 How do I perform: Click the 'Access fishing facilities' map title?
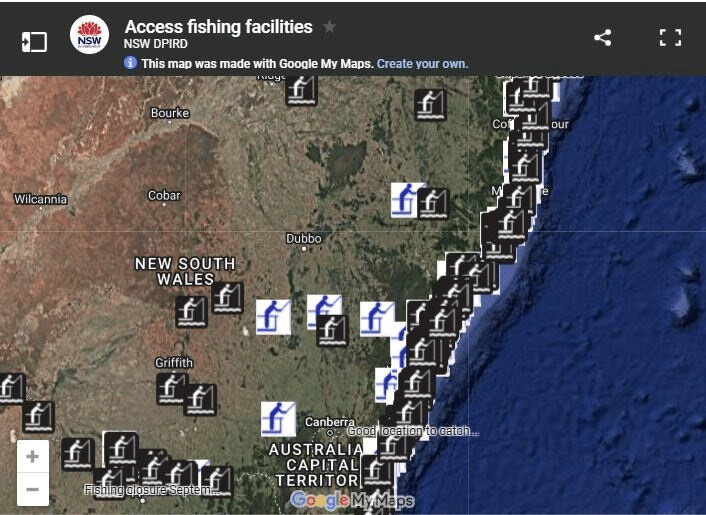pos(218,27)
